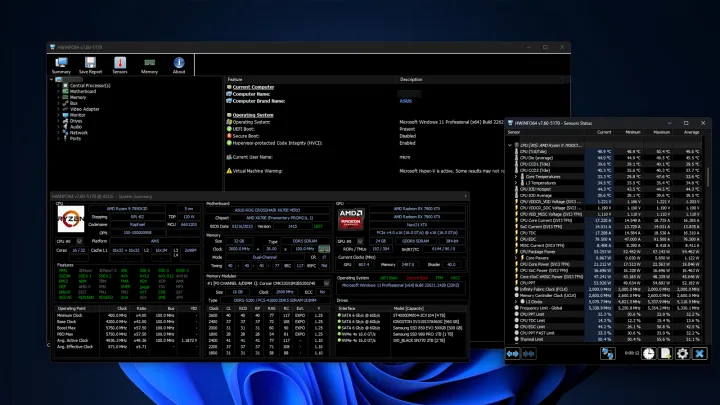Click the remote network monitors icon
Viewport: 720px width, 405px height.
pos(608,354)
